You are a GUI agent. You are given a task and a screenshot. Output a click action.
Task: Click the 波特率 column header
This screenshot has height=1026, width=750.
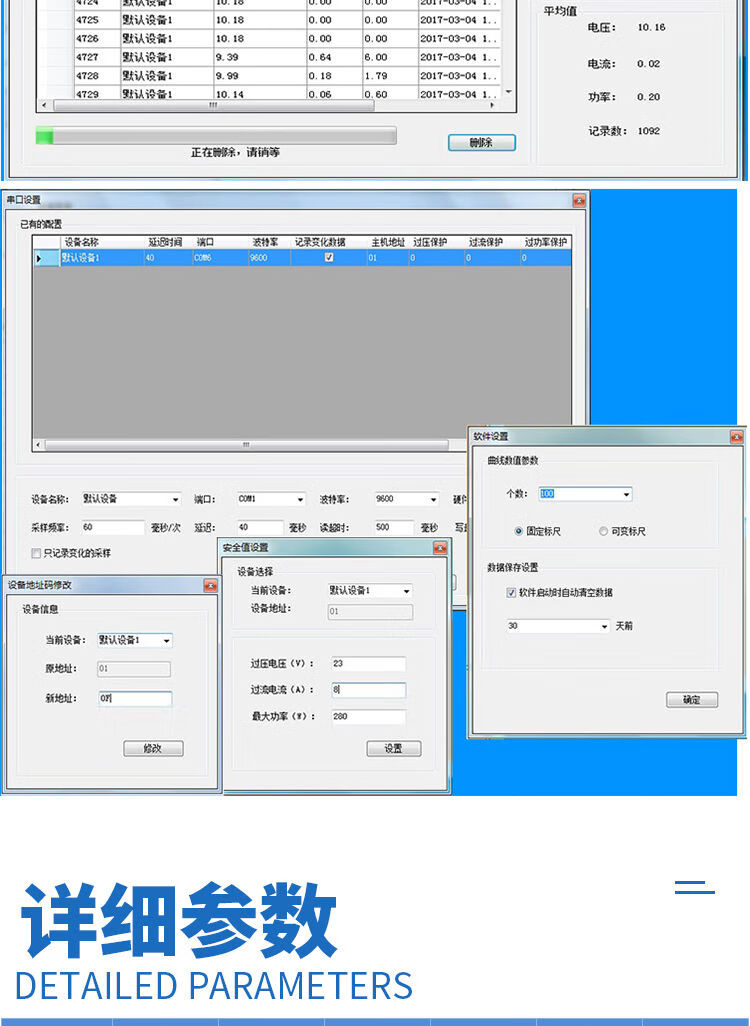(x=266, y=242)
